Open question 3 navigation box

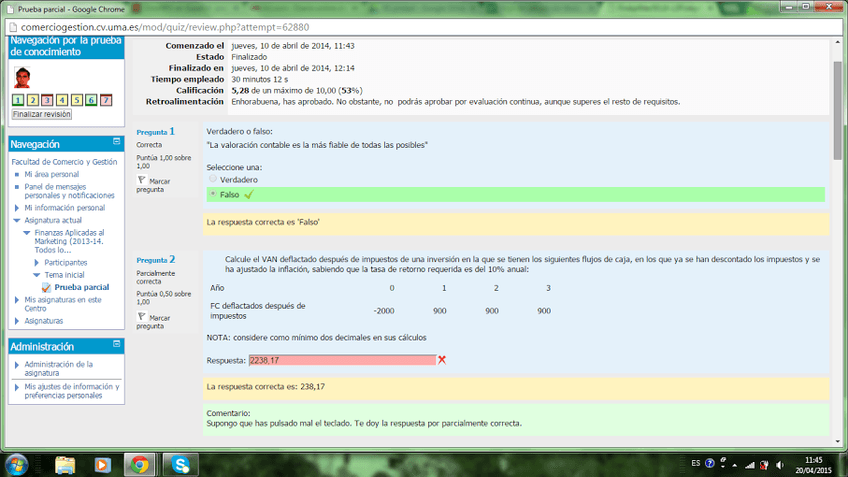pyautogui.click(x=47, y=100)
